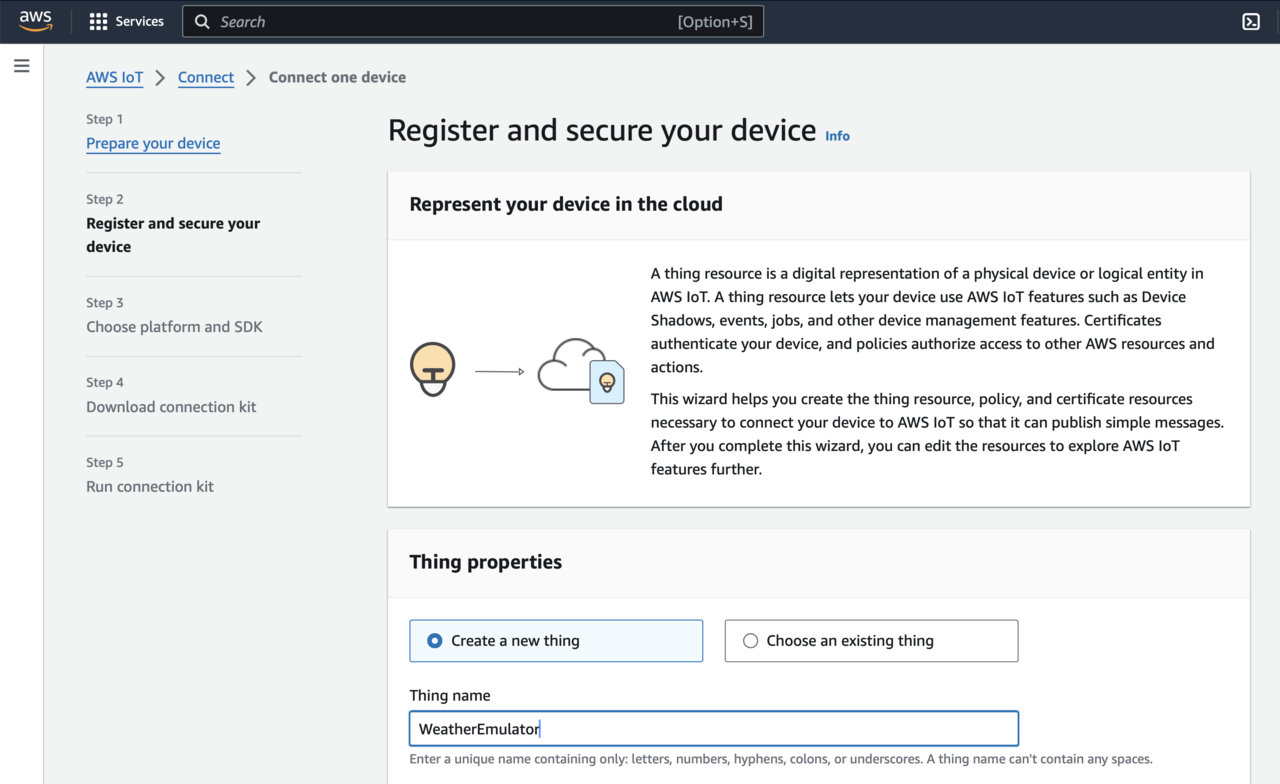This screenshot has height=784, width=1280.
Task: Click Run connection kit step
Action: point(150,487)
